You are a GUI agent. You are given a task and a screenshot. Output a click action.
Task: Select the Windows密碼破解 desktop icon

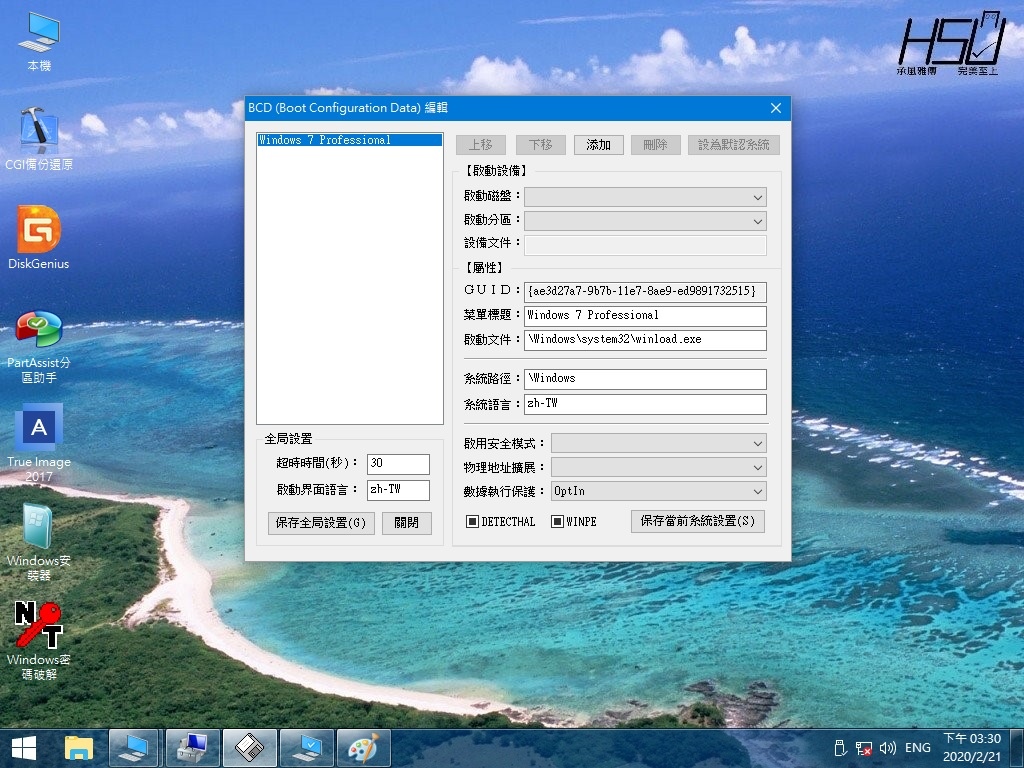(x=39, y=641)
